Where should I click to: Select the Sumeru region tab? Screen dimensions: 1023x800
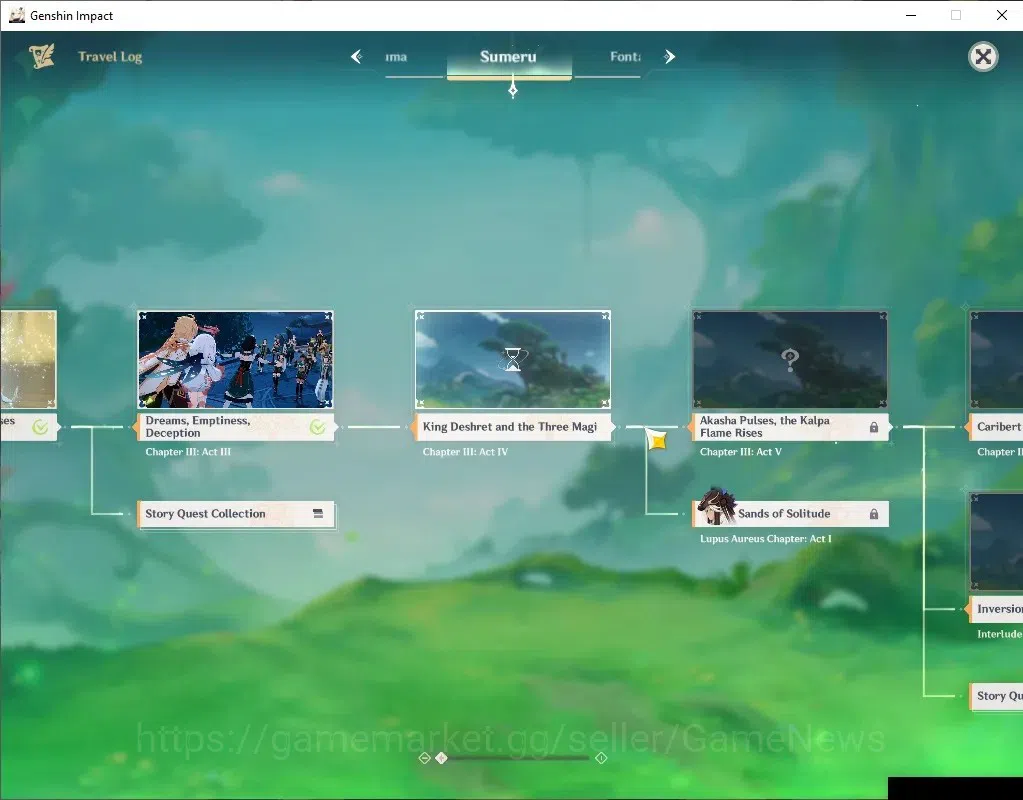pos(509,57)
